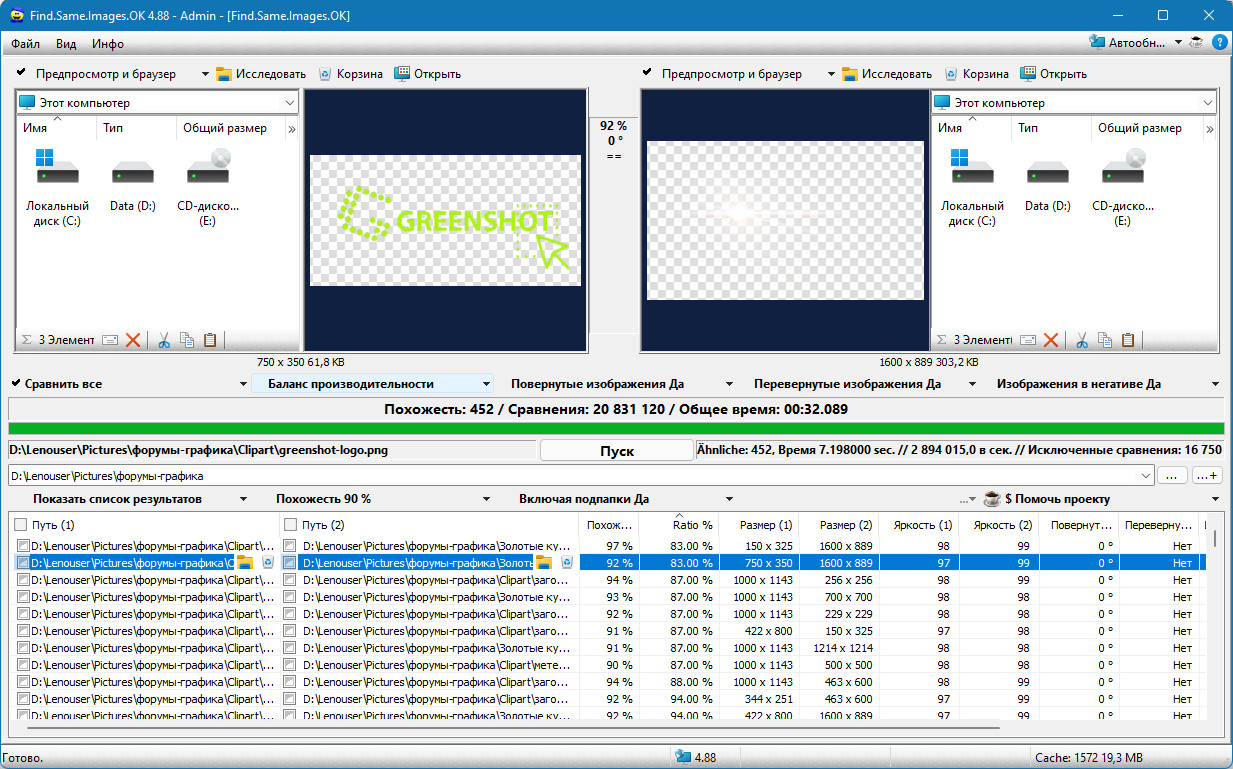The image size is (1233, 769).
Task: Click the recycle bin icon in the selected row's Путь (2) cell
Action: pos(566,563)
